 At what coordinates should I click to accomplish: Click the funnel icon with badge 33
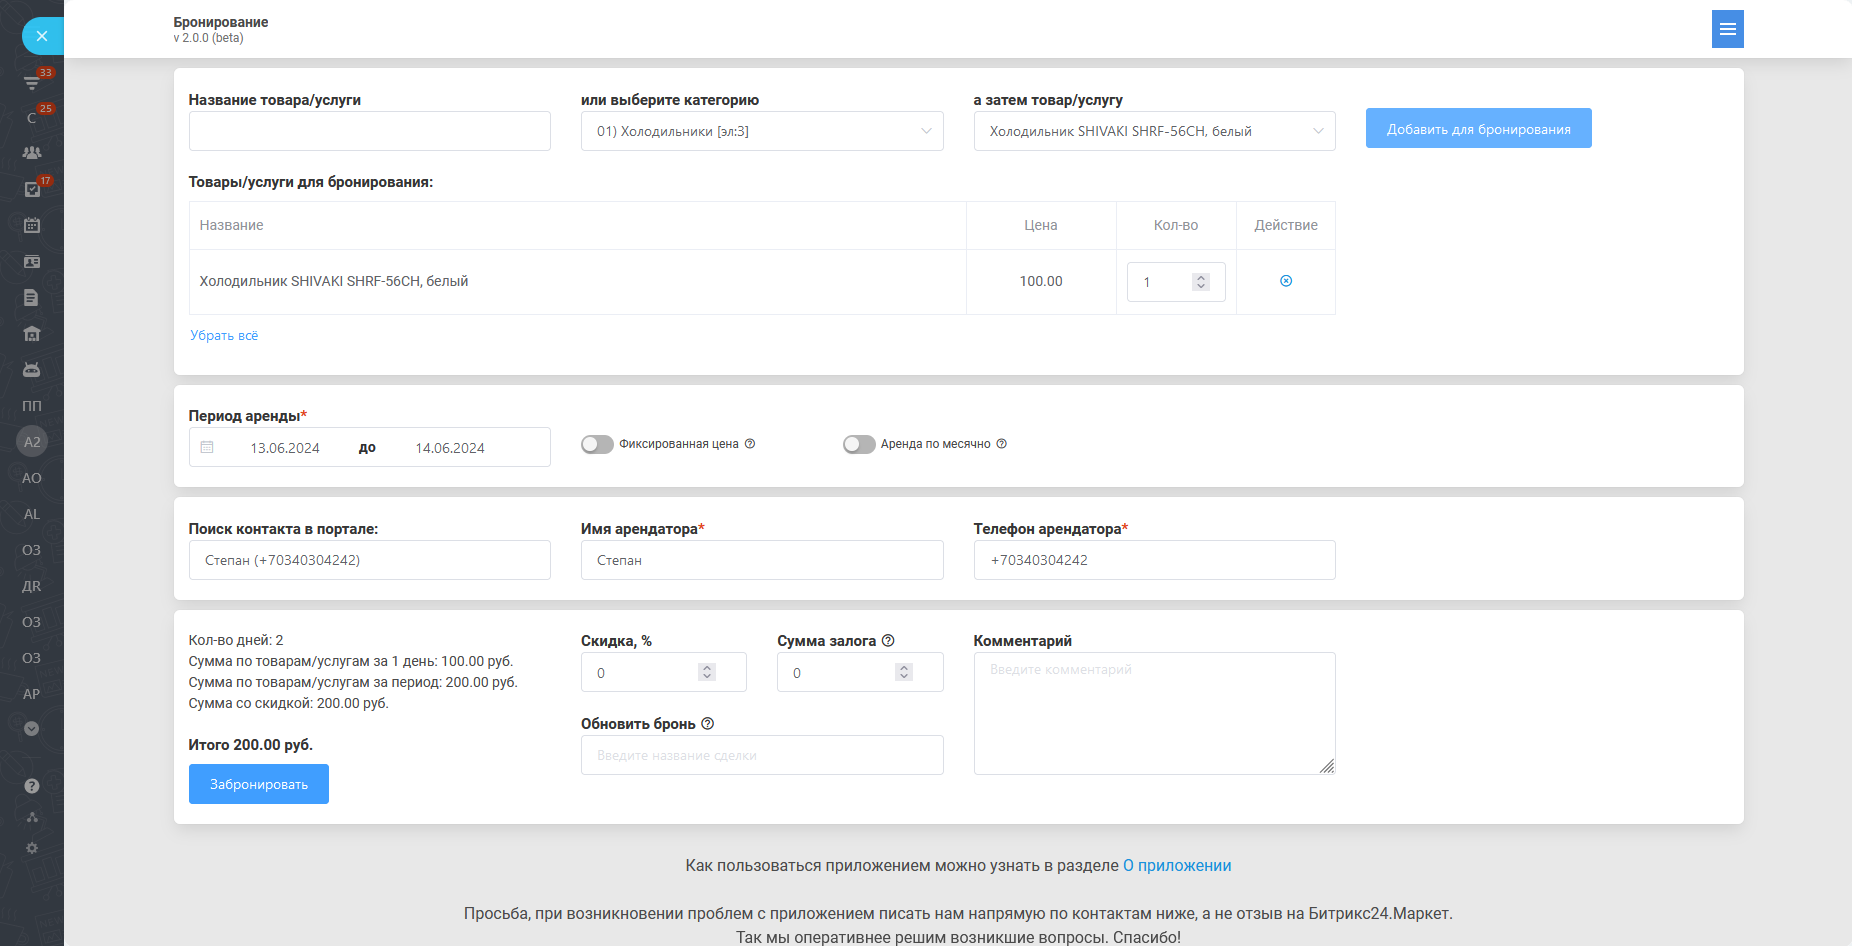pyautogui.click(x=32, y=82)
